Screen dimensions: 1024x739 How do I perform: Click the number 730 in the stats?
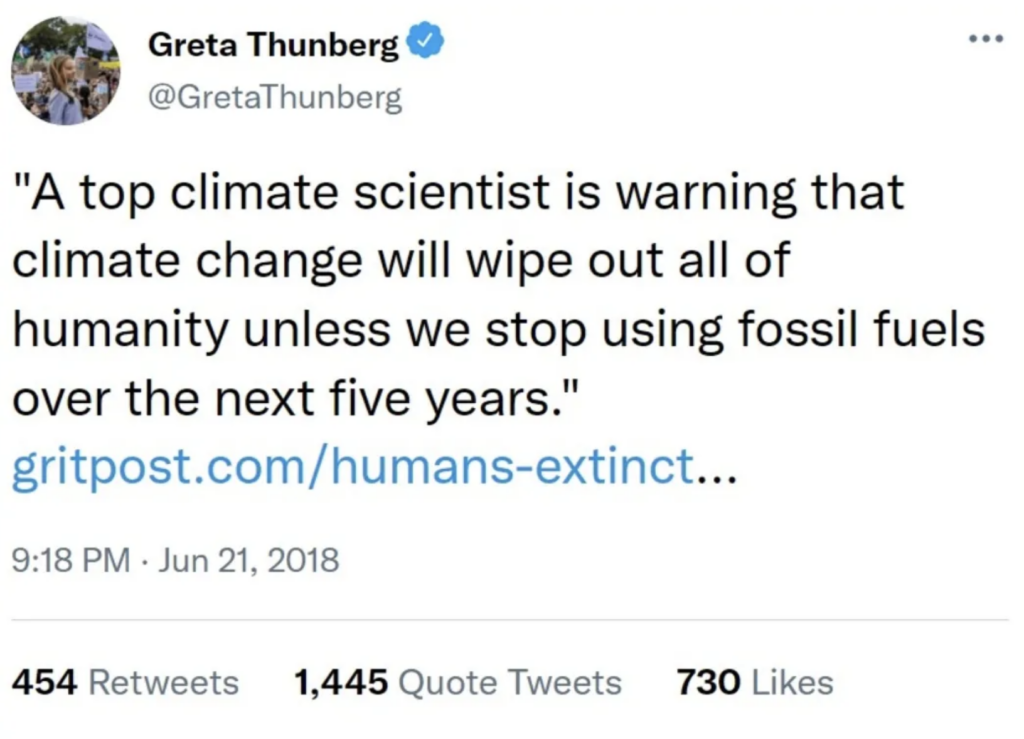coord(708,683)
